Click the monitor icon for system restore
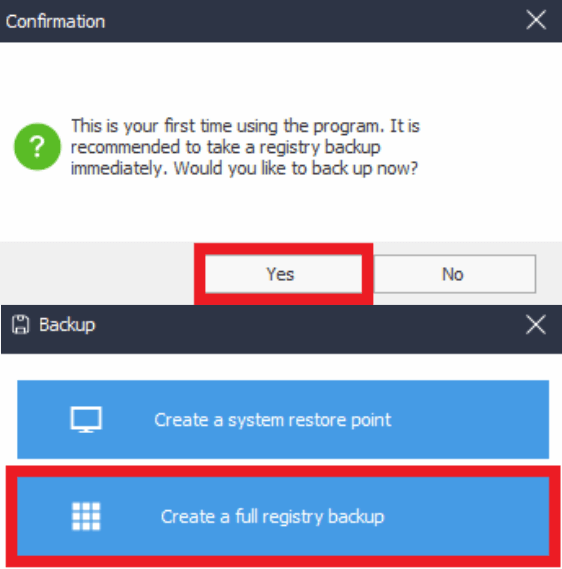 point(86,419)
